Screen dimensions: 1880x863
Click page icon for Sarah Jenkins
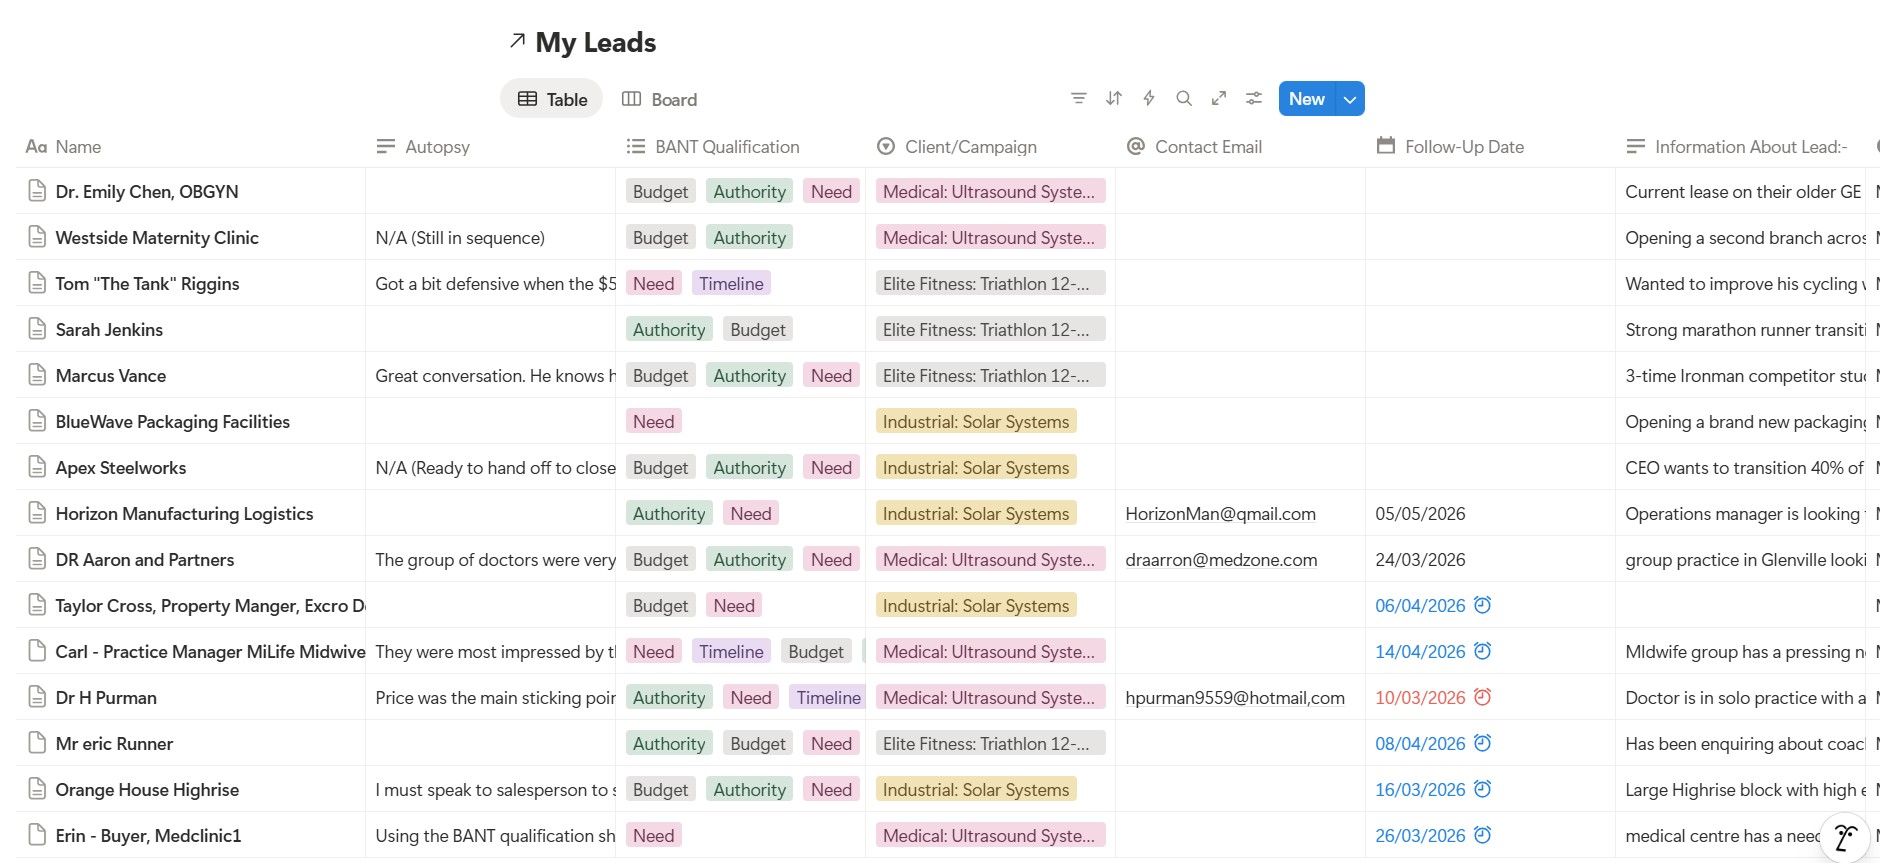(x=37, y=329)
